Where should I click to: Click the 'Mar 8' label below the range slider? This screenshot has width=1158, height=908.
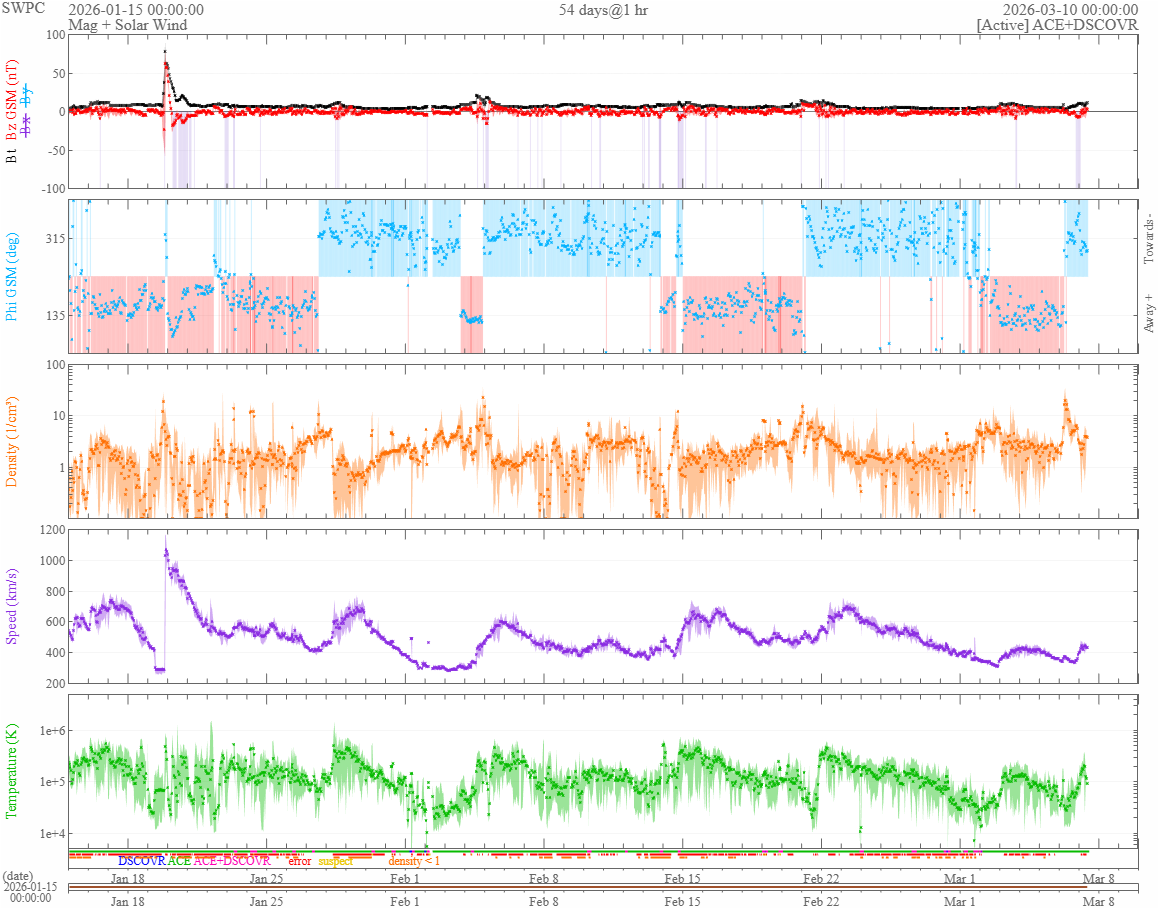[1099, 901]
